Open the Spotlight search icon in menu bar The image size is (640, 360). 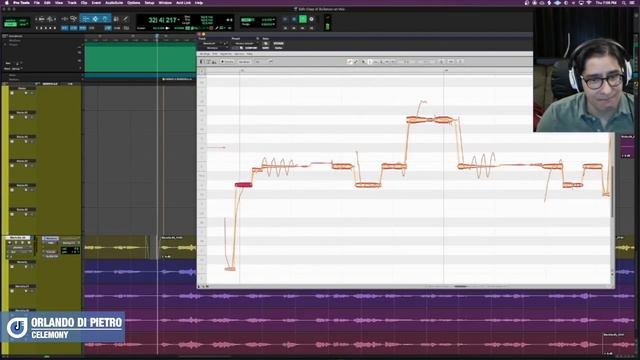(624, 2)
